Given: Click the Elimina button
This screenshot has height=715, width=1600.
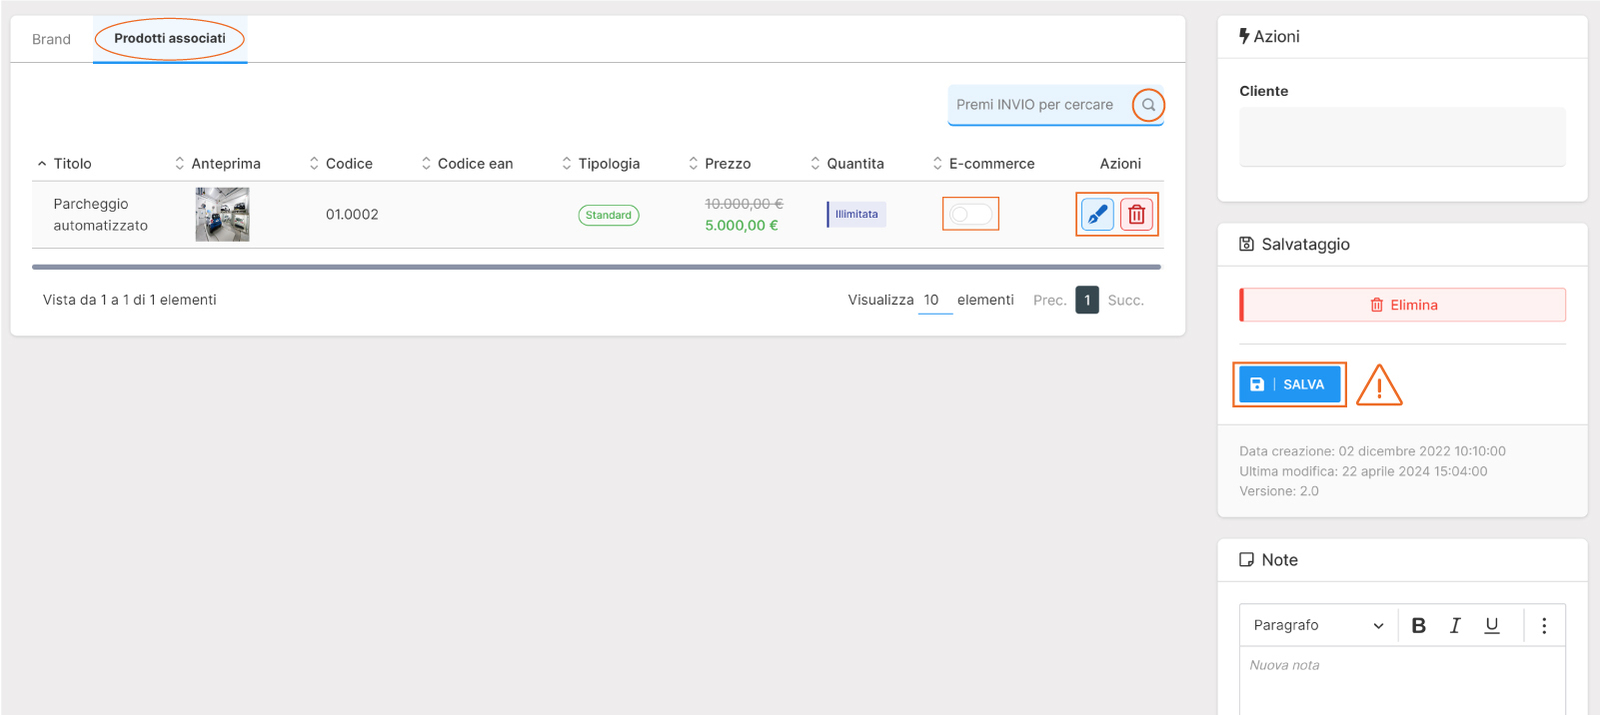Looking at the screenshot, I should (1402, 305).
